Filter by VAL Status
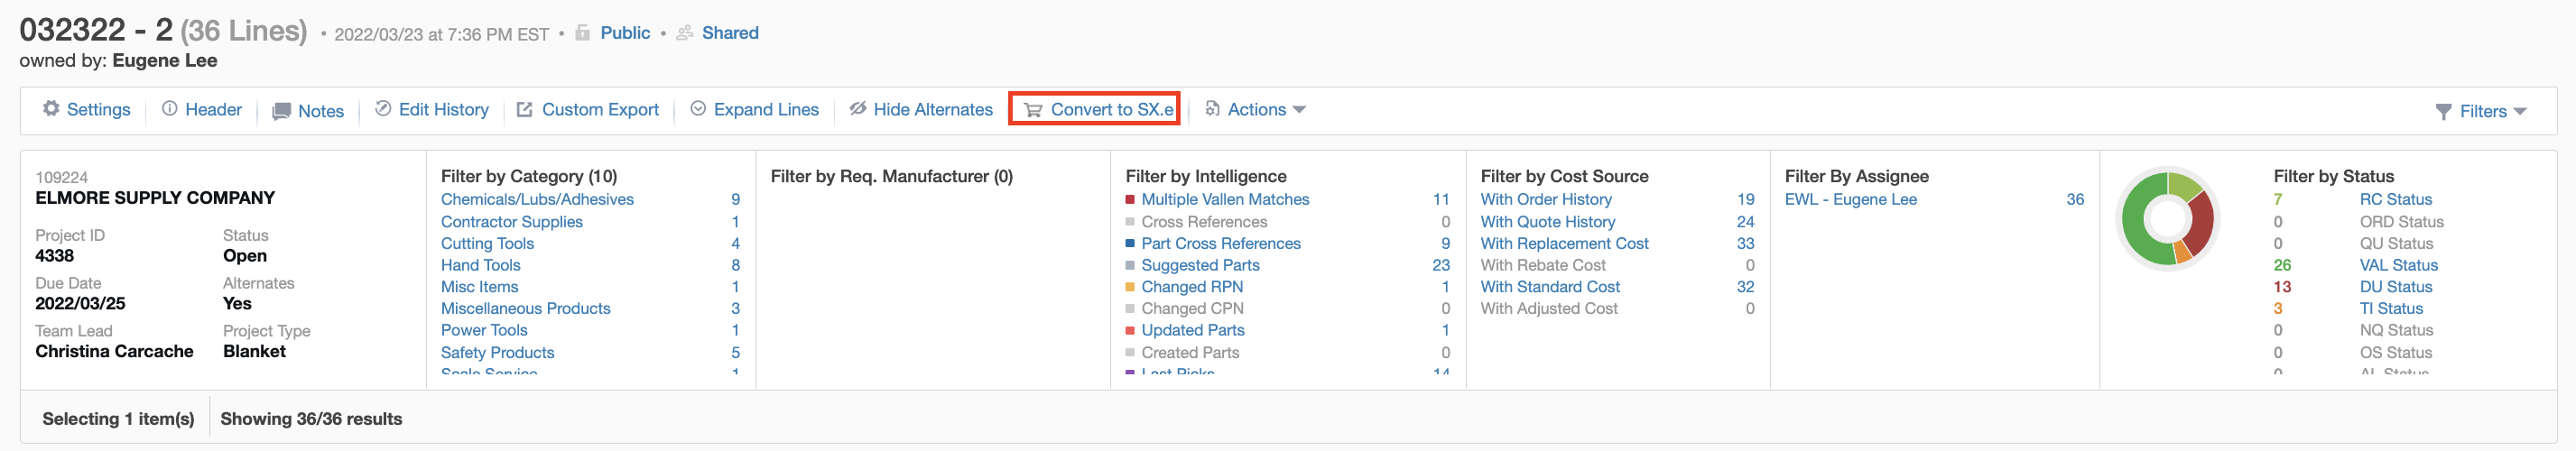 pyautogui.click(x=2398, y=265)
